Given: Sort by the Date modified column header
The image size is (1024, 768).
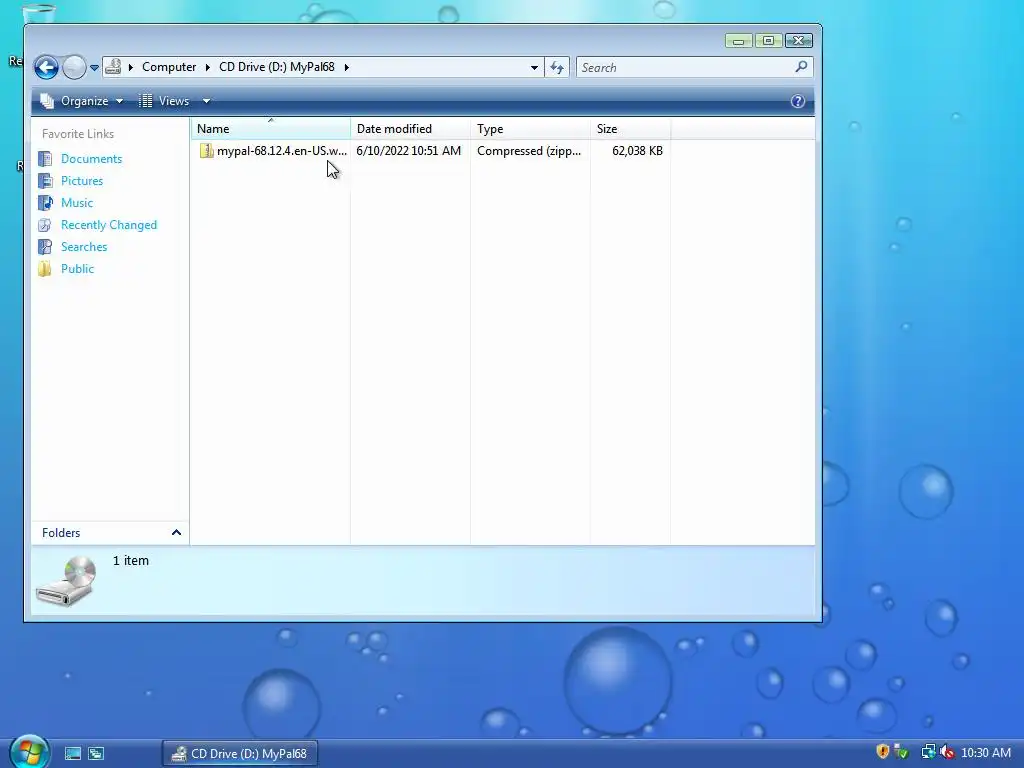Looking at the screenshot, I should 410,129.
